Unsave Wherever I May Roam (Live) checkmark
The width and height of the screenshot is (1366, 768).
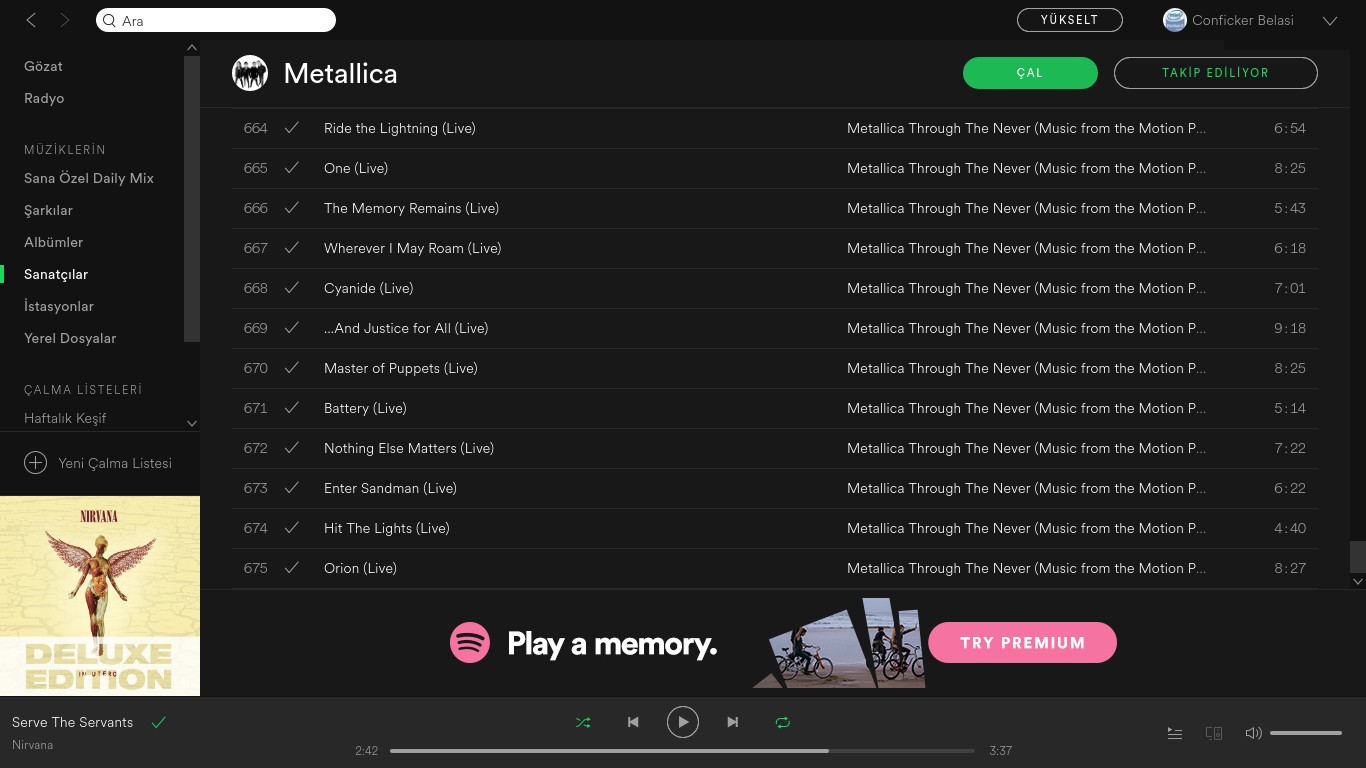point(292,248)
